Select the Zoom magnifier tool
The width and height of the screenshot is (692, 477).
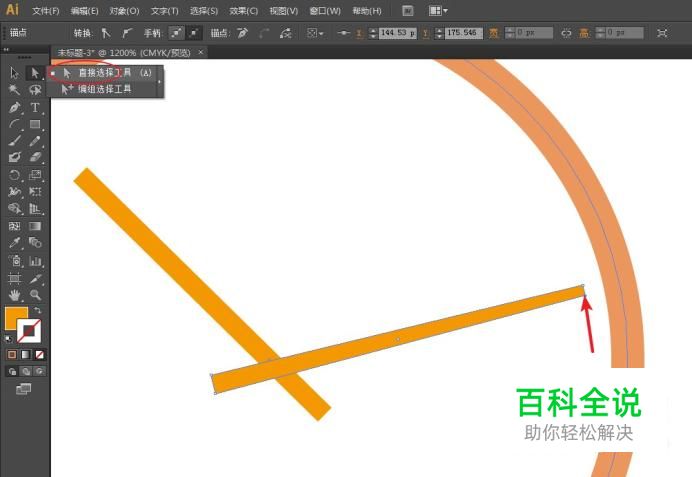[x=35, y=295]
